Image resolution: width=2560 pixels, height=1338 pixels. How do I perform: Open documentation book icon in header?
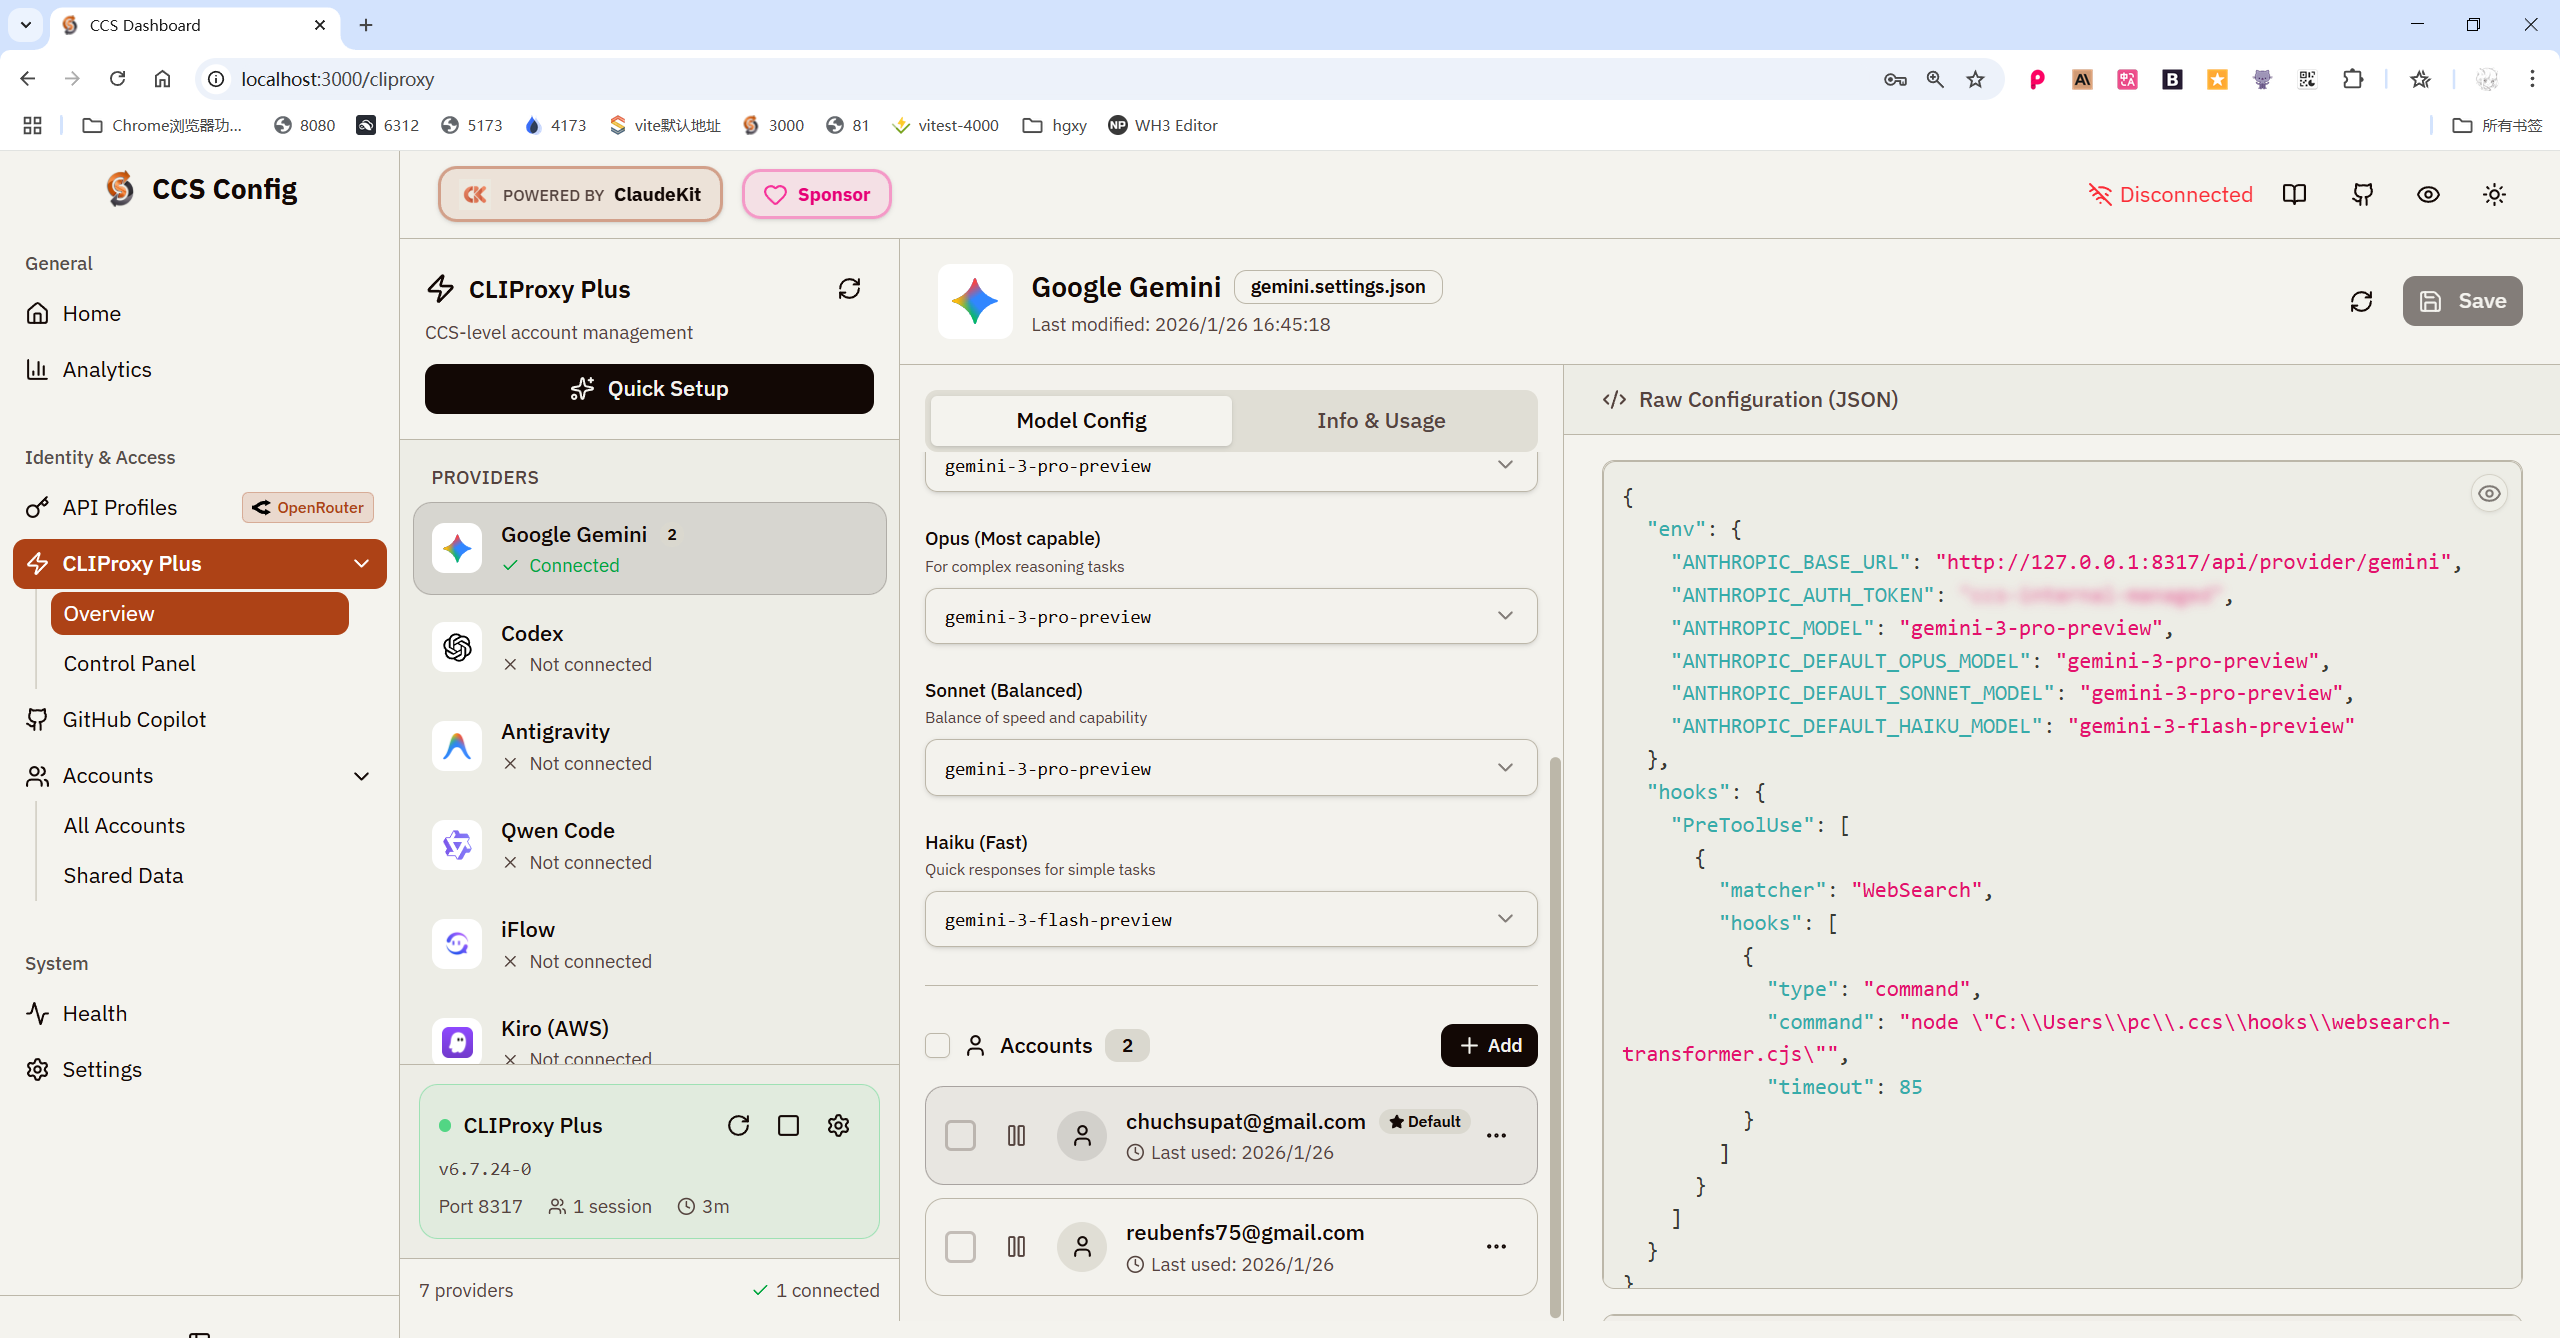click(2294, 195)
